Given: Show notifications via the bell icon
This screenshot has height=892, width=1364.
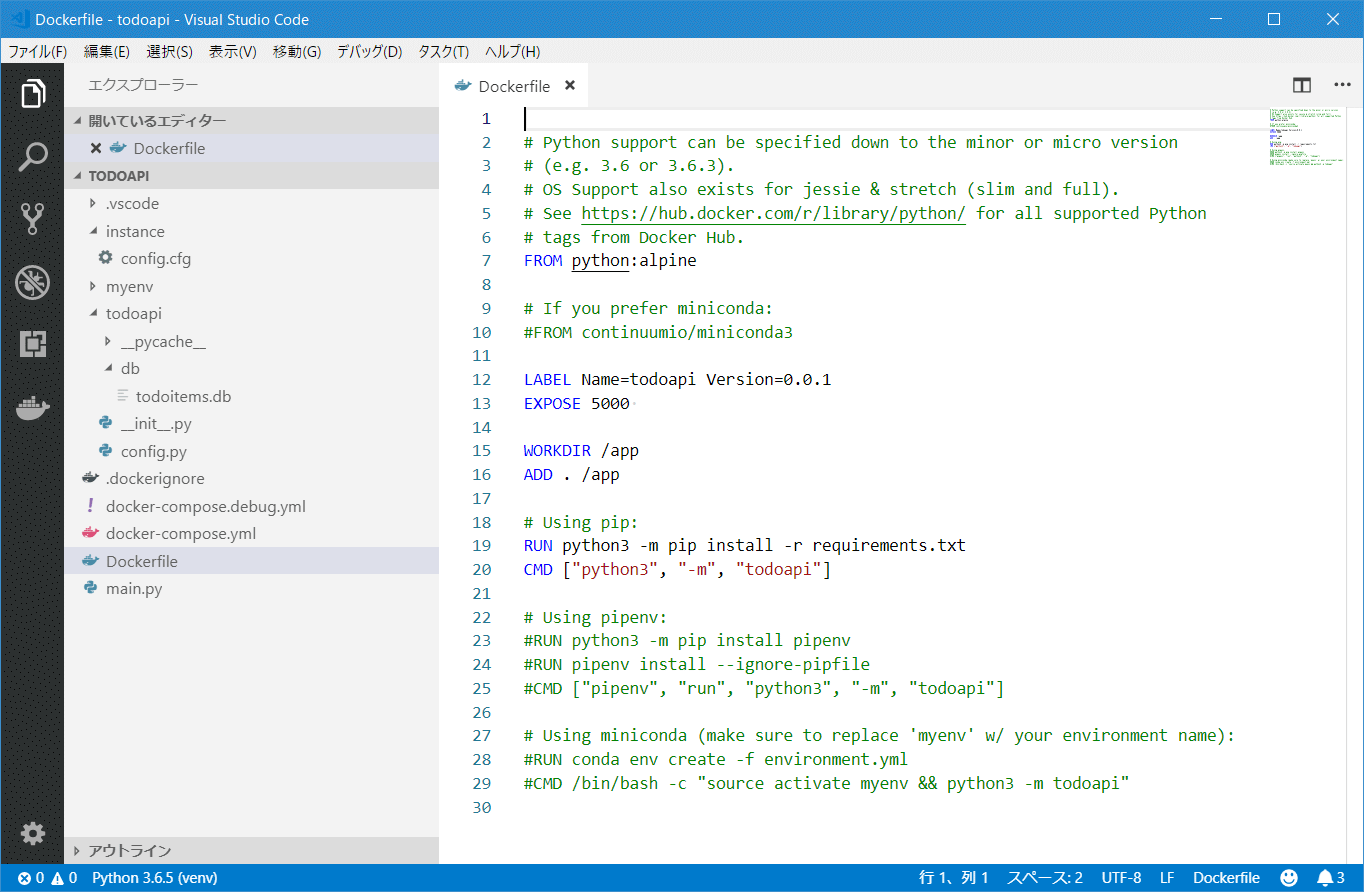Looking at the screenshot, I should coord(1325,877).
